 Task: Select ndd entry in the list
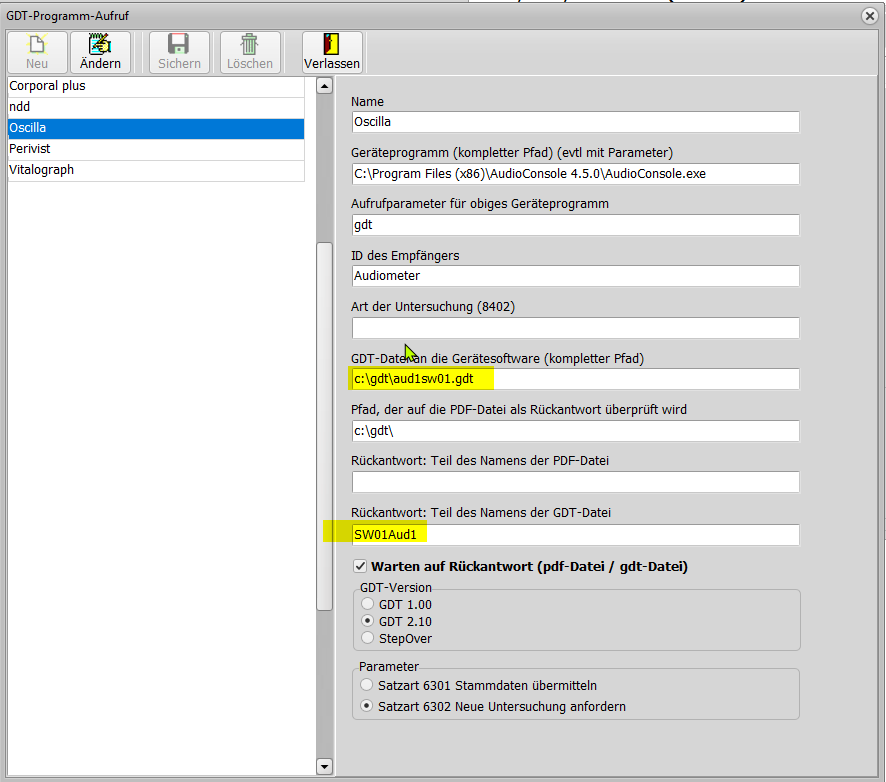pos(155,107)
